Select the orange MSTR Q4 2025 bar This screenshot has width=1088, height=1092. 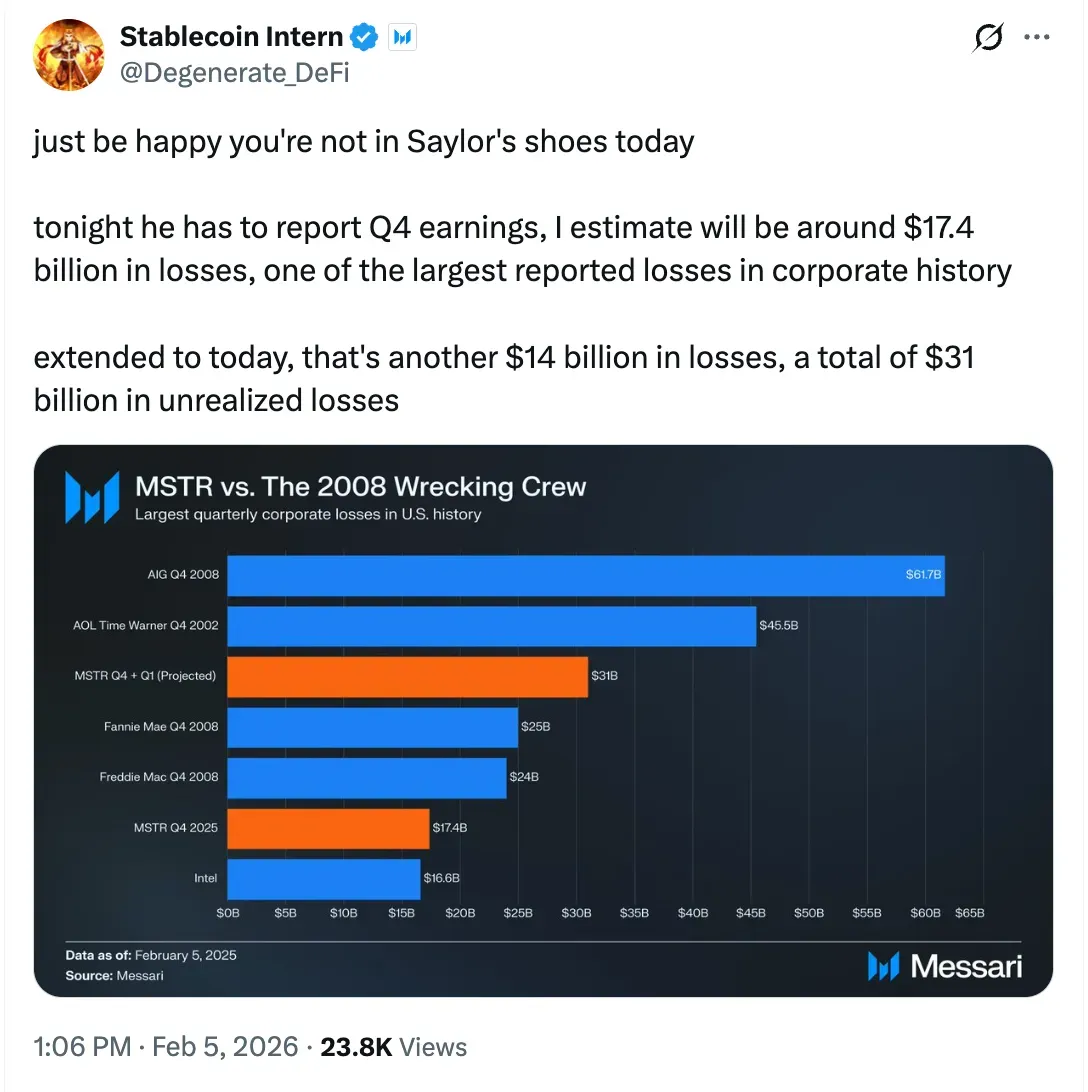click(329, 828)
